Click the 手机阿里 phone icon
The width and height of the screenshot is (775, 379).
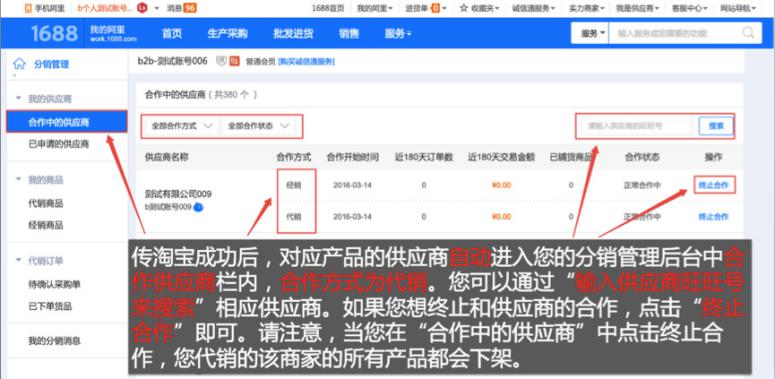(28, 8)
